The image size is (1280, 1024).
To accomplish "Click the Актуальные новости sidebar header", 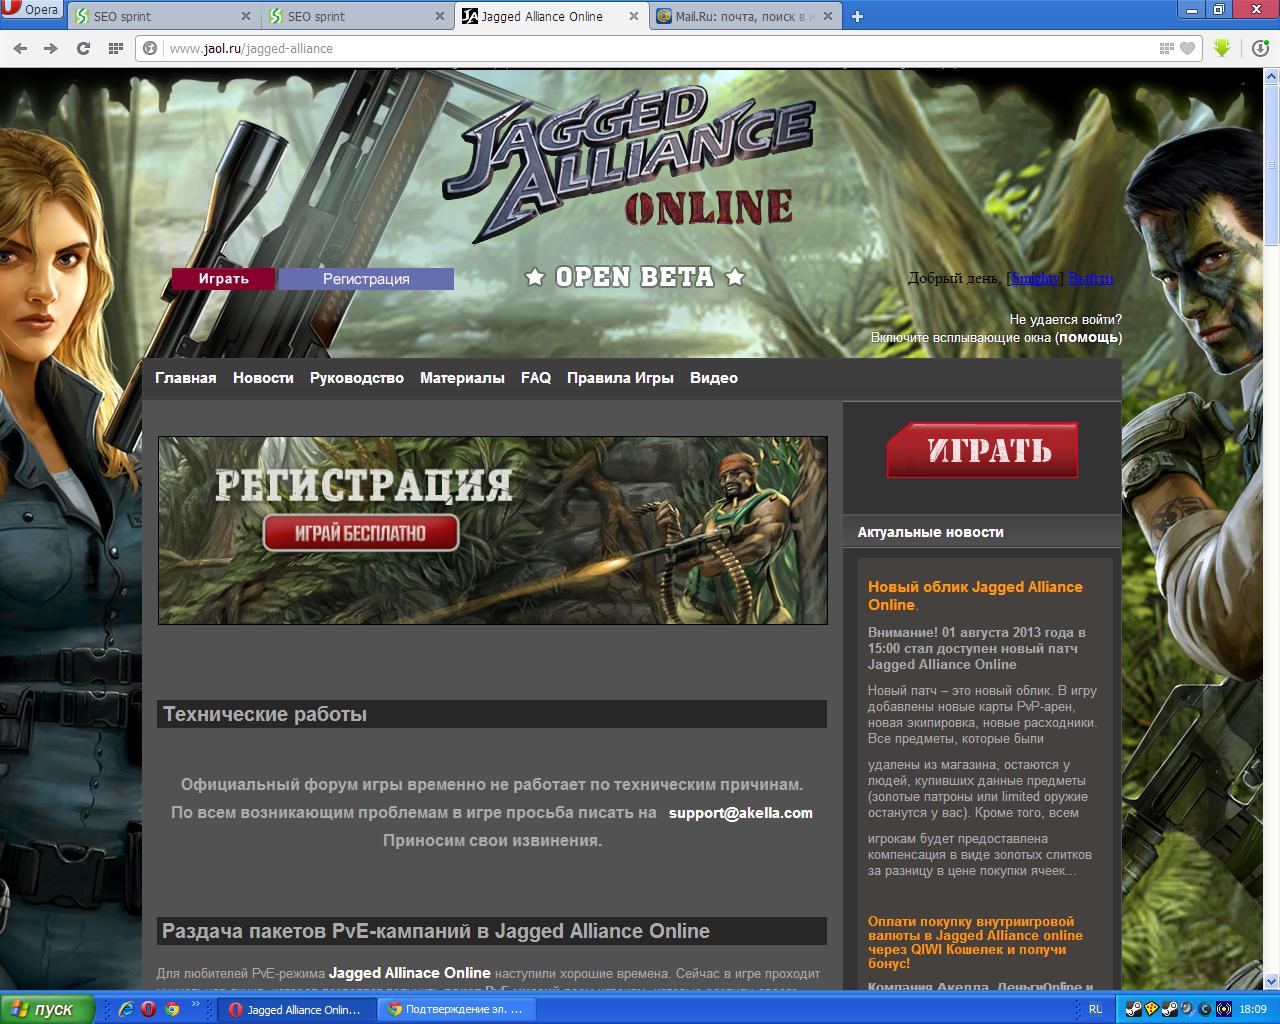I will tap(931, 532).
